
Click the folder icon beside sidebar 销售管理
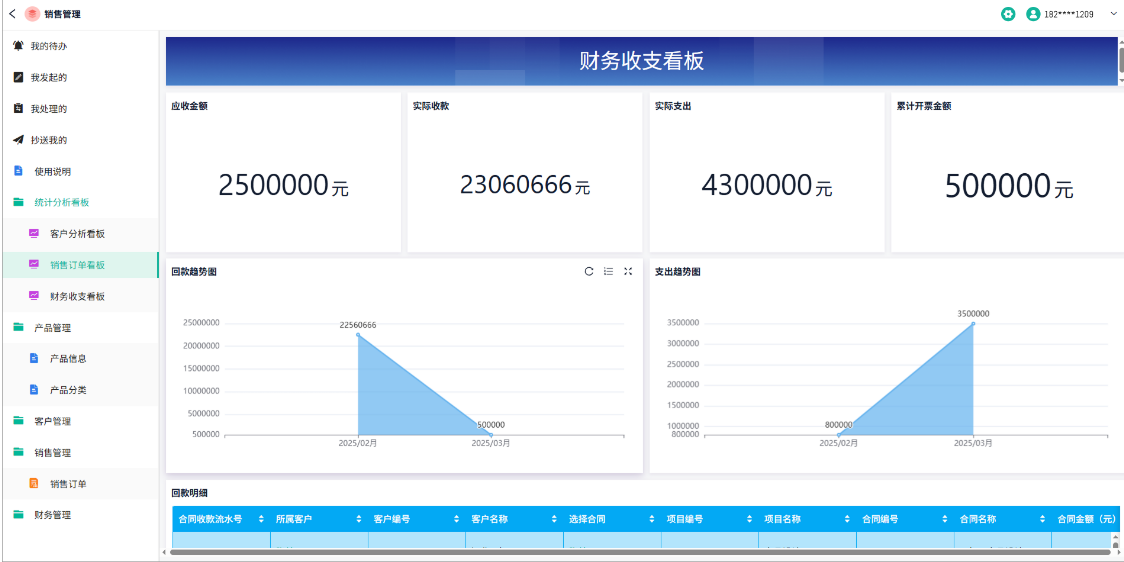click(x=19, y=452)
